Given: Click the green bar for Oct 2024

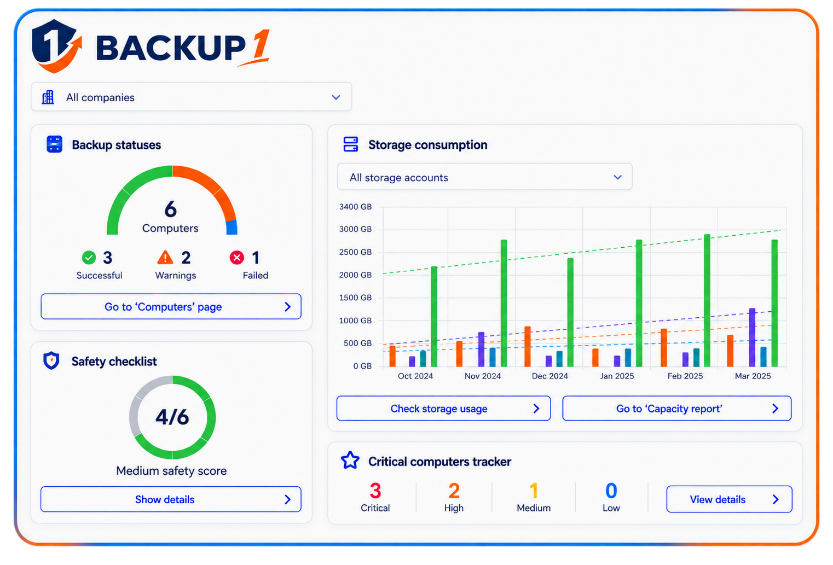Looking at the screenshot, I should [x=434, y=316].
